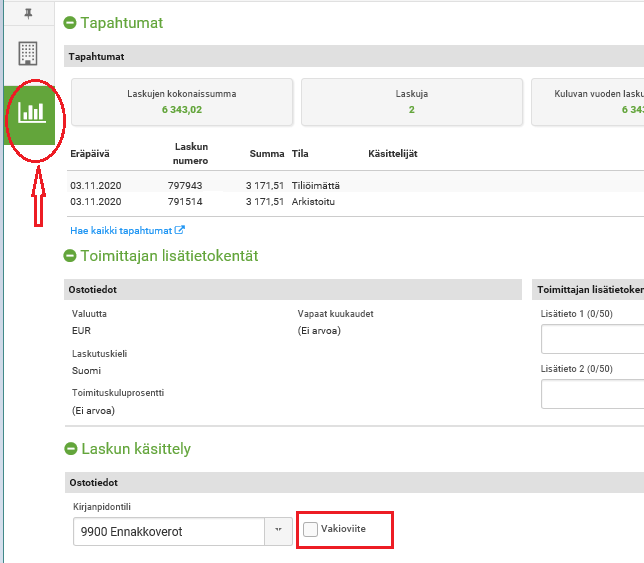The image size is (644, 563).
Task: Click the Laskuja count card
Action: (411, 102)
